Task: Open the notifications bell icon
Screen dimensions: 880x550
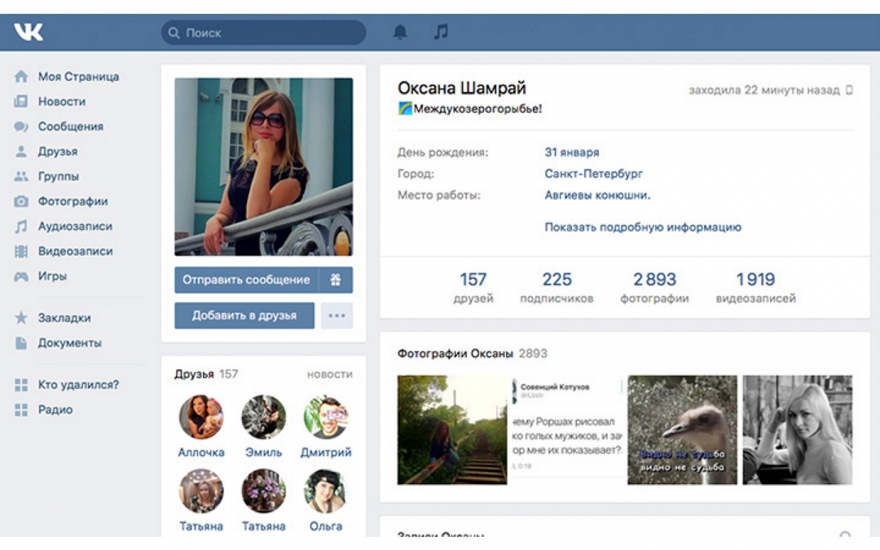Action: coord(400,32)
